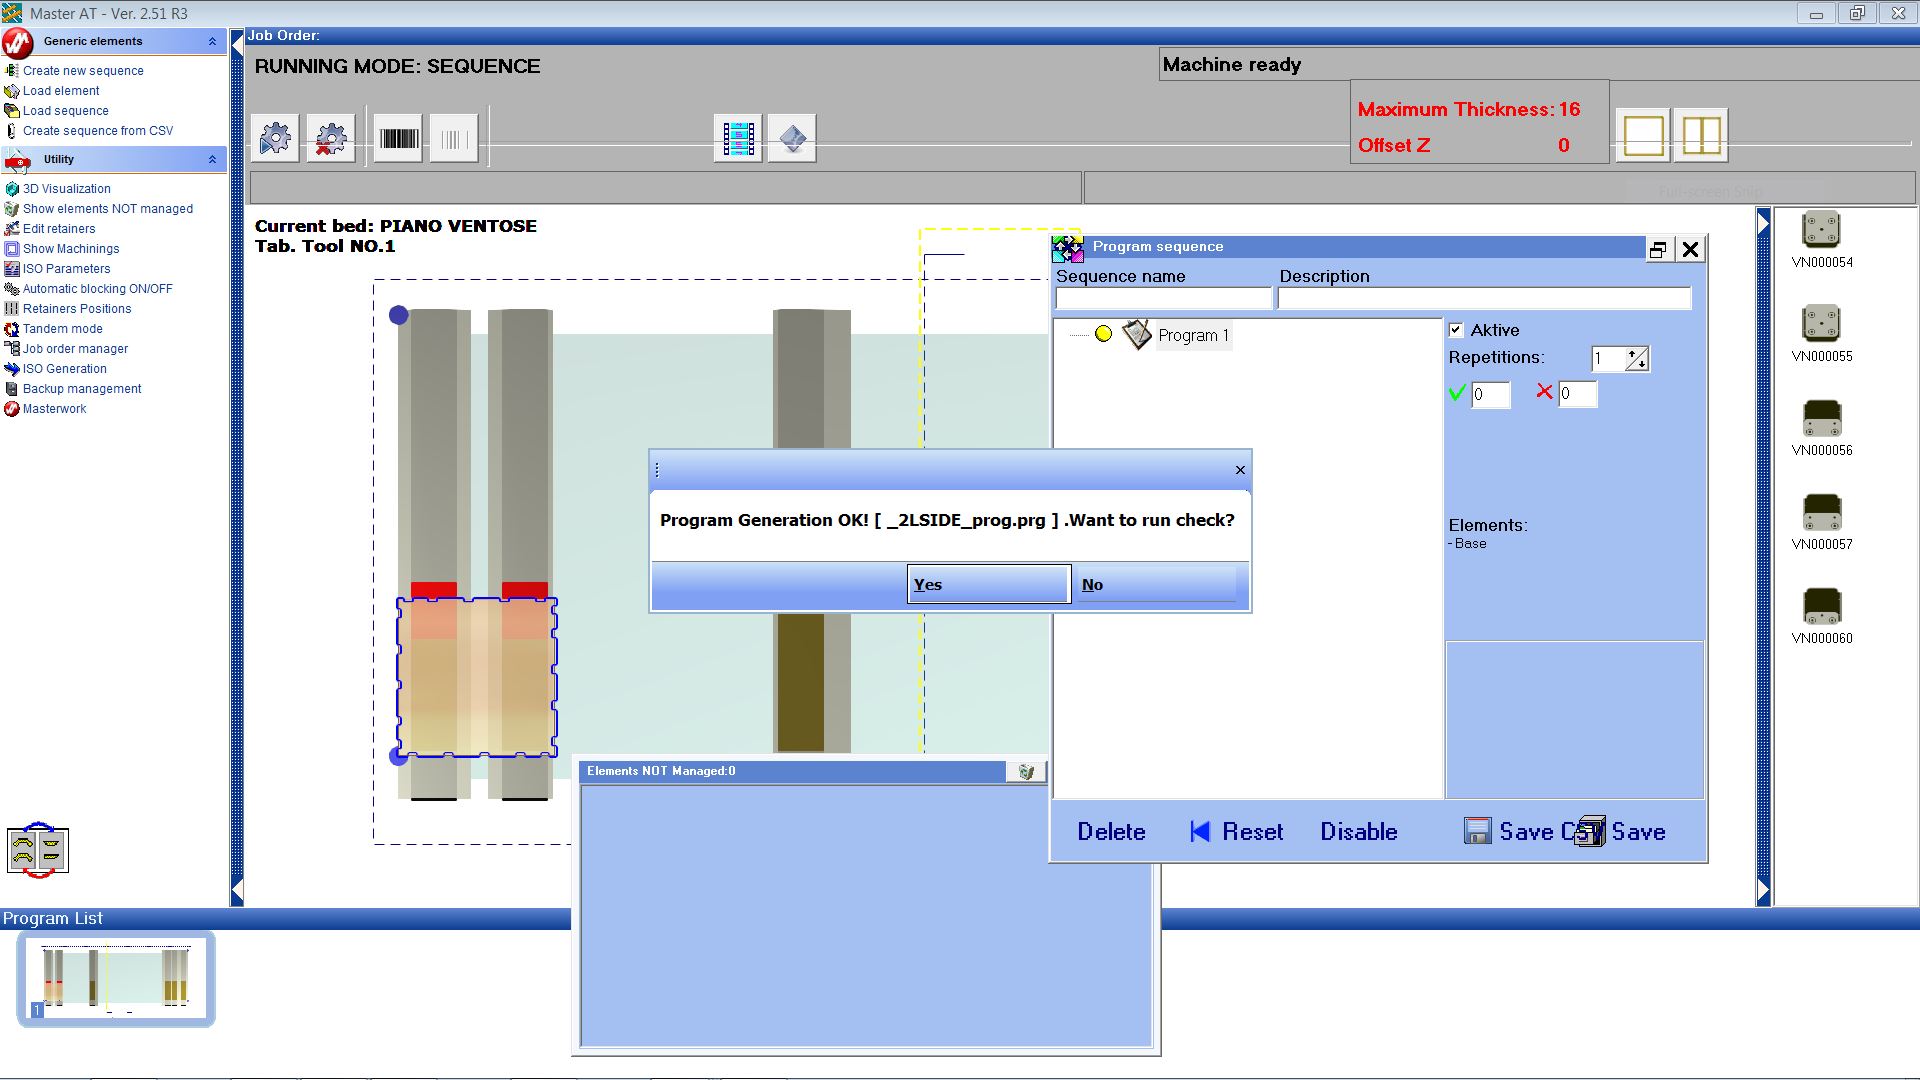Click yellow status circle beside Program 1
Screen dimensions: 1920x1080
(1103, 335)
